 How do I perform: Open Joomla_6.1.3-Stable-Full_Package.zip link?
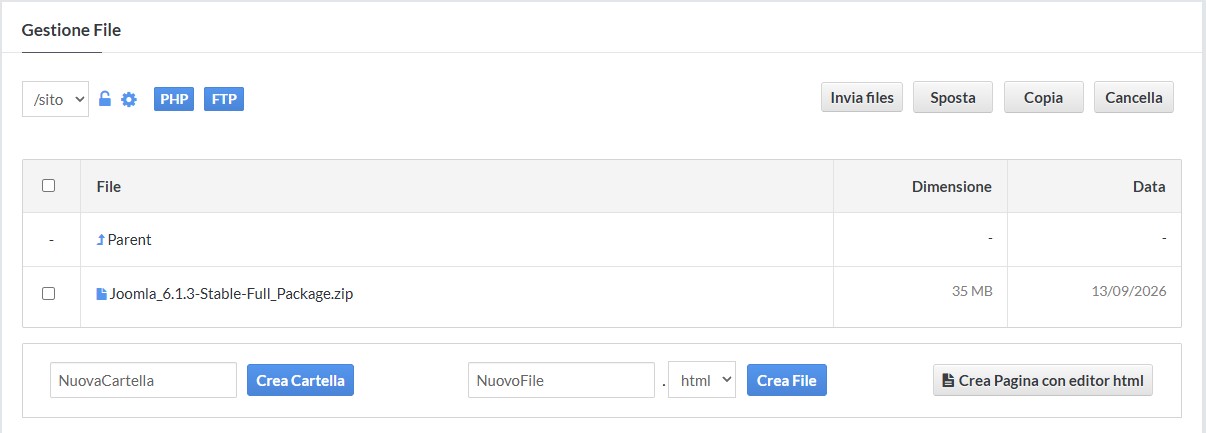click(232, 294)
